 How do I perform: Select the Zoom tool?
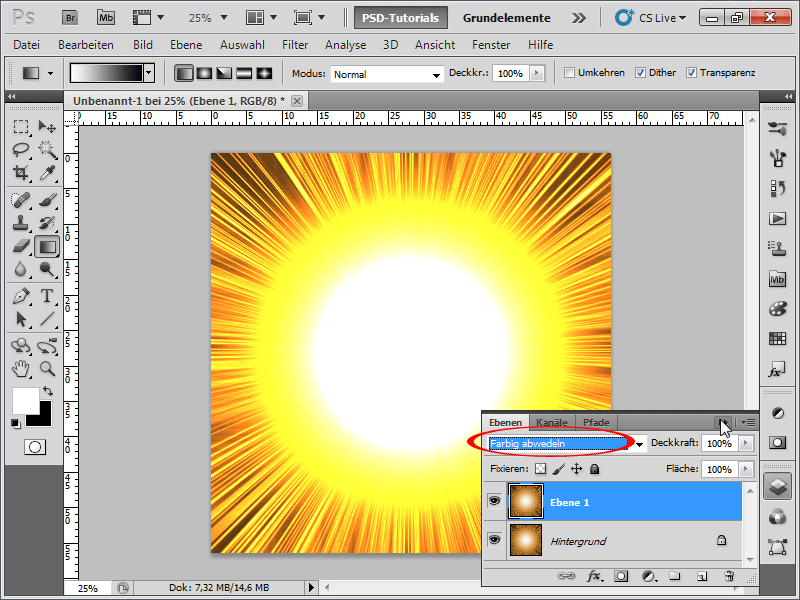click(x=47, y=369)
